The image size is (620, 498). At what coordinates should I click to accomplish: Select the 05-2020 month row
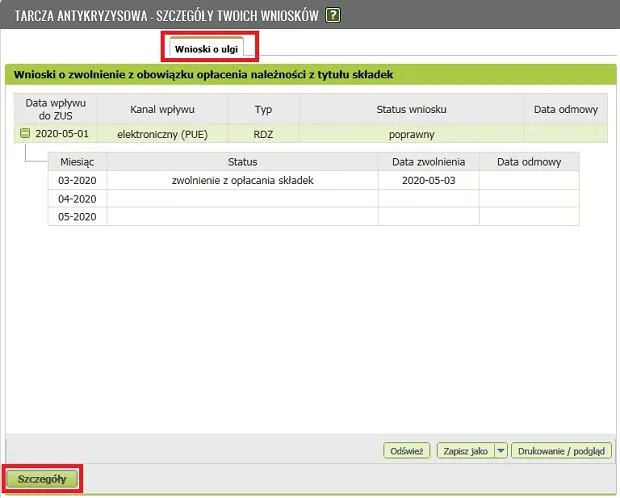coord(77,216)
